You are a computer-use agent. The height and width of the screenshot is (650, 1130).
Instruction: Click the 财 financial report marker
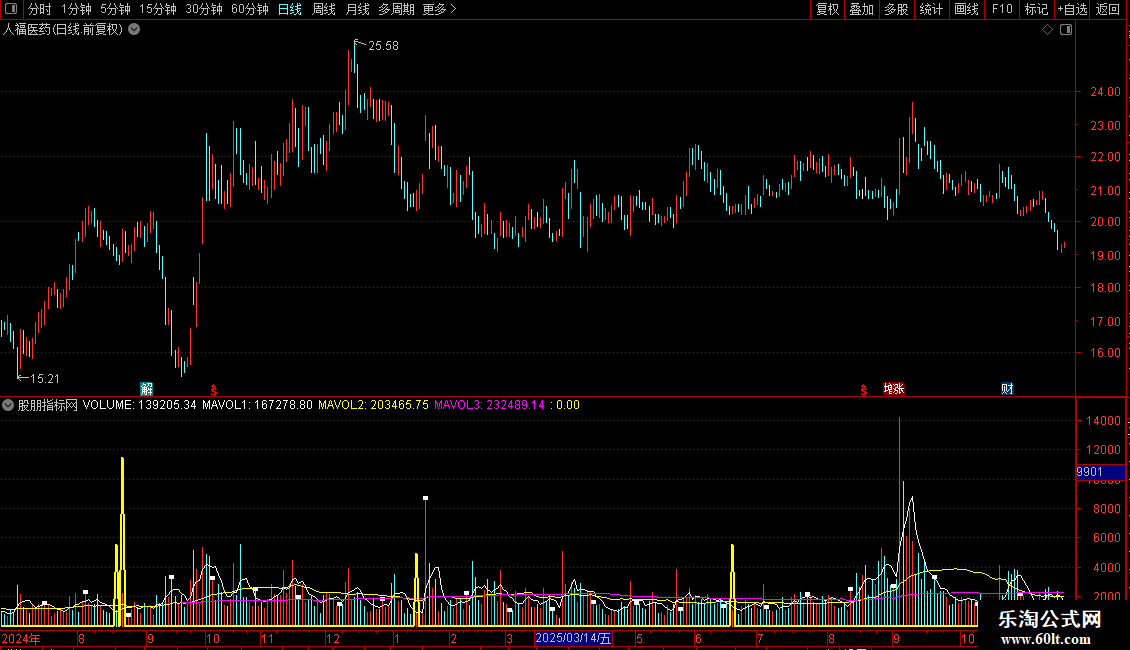pos(1007,389)
